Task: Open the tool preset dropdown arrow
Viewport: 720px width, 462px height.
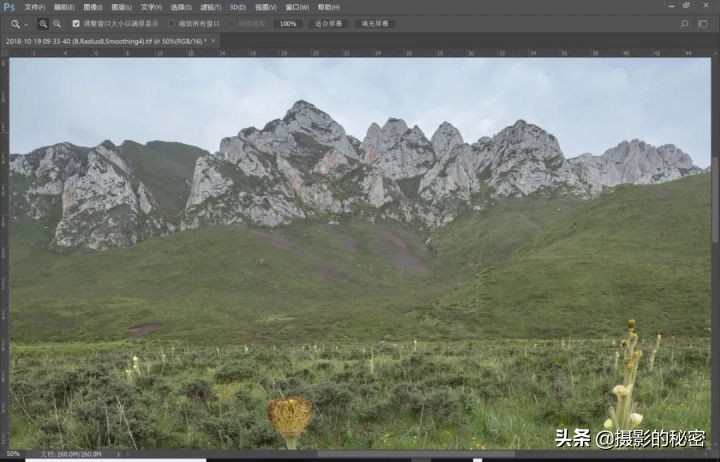Action: point(26,23)
